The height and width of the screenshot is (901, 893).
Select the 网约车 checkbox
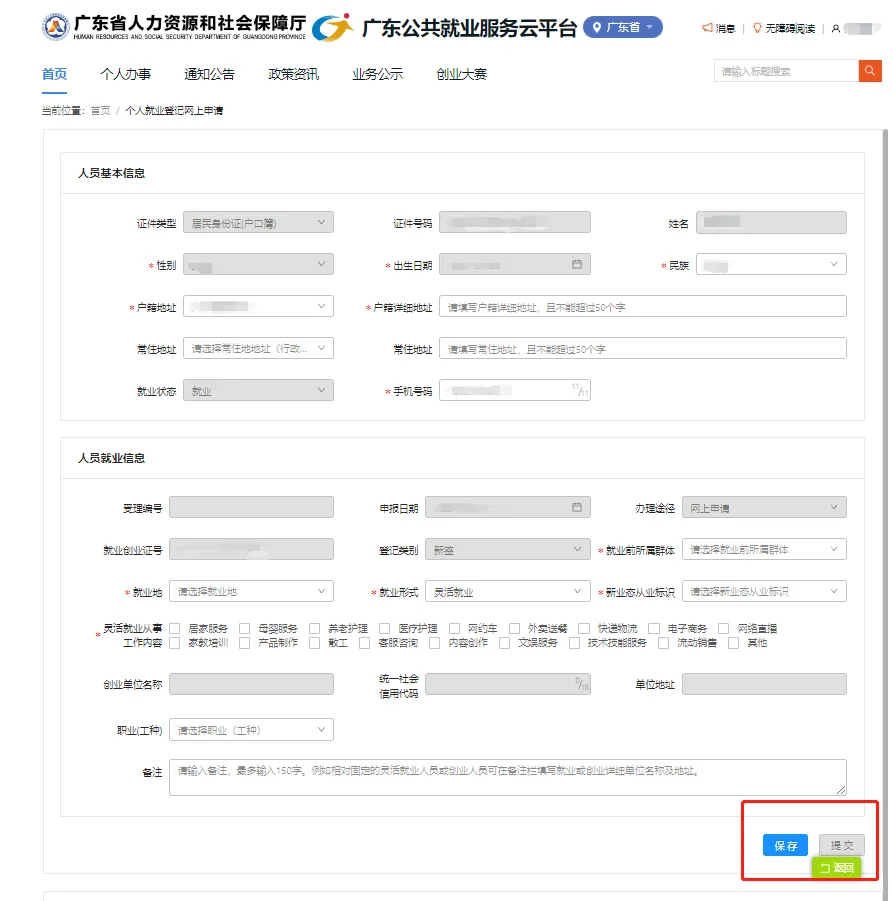coord(455,628)
